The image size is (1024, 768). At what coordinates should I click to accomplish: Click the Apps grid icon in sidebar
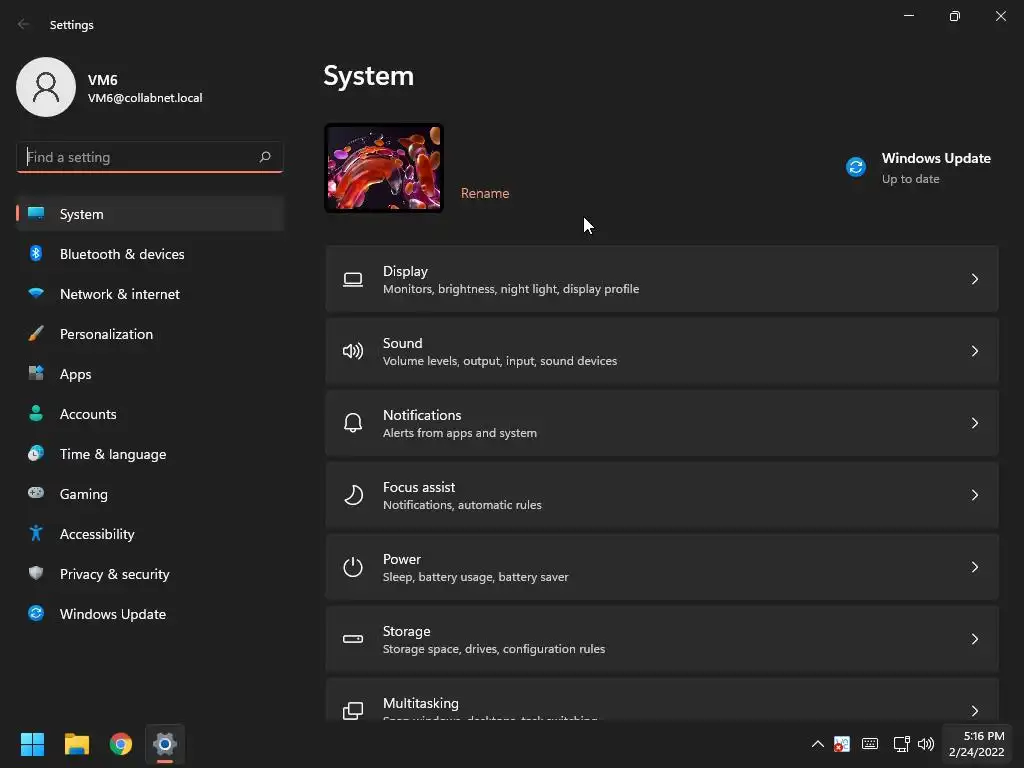coord(36,373)
